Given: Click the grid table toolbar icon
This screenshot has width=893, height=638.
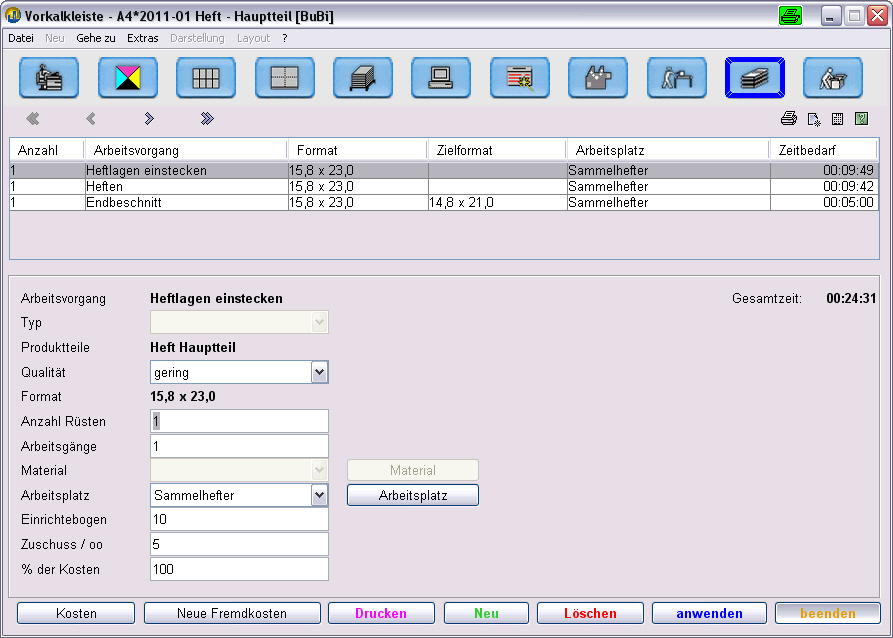Looking at the screenshot, I should click(x=206, y=78).
